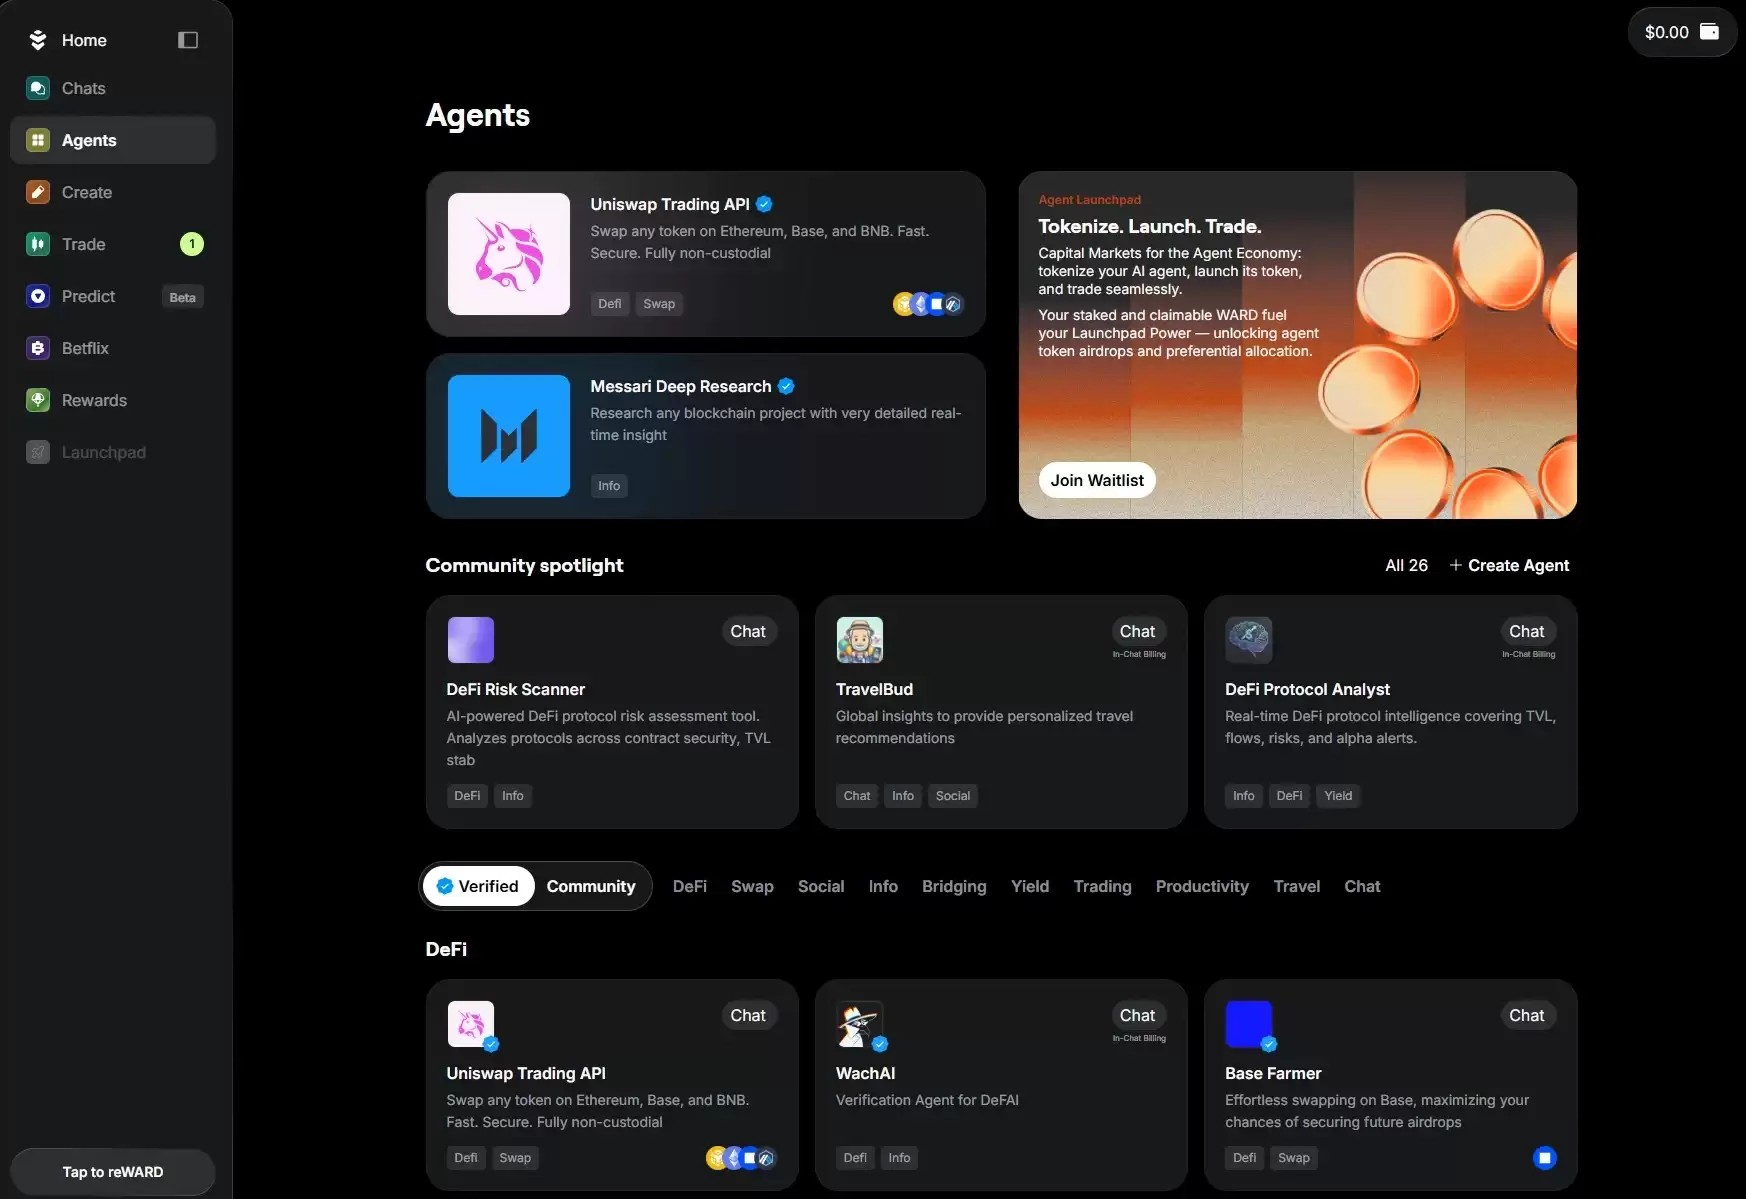
Task: Open Chat for WachAI
Action: pos(1137,1015)
